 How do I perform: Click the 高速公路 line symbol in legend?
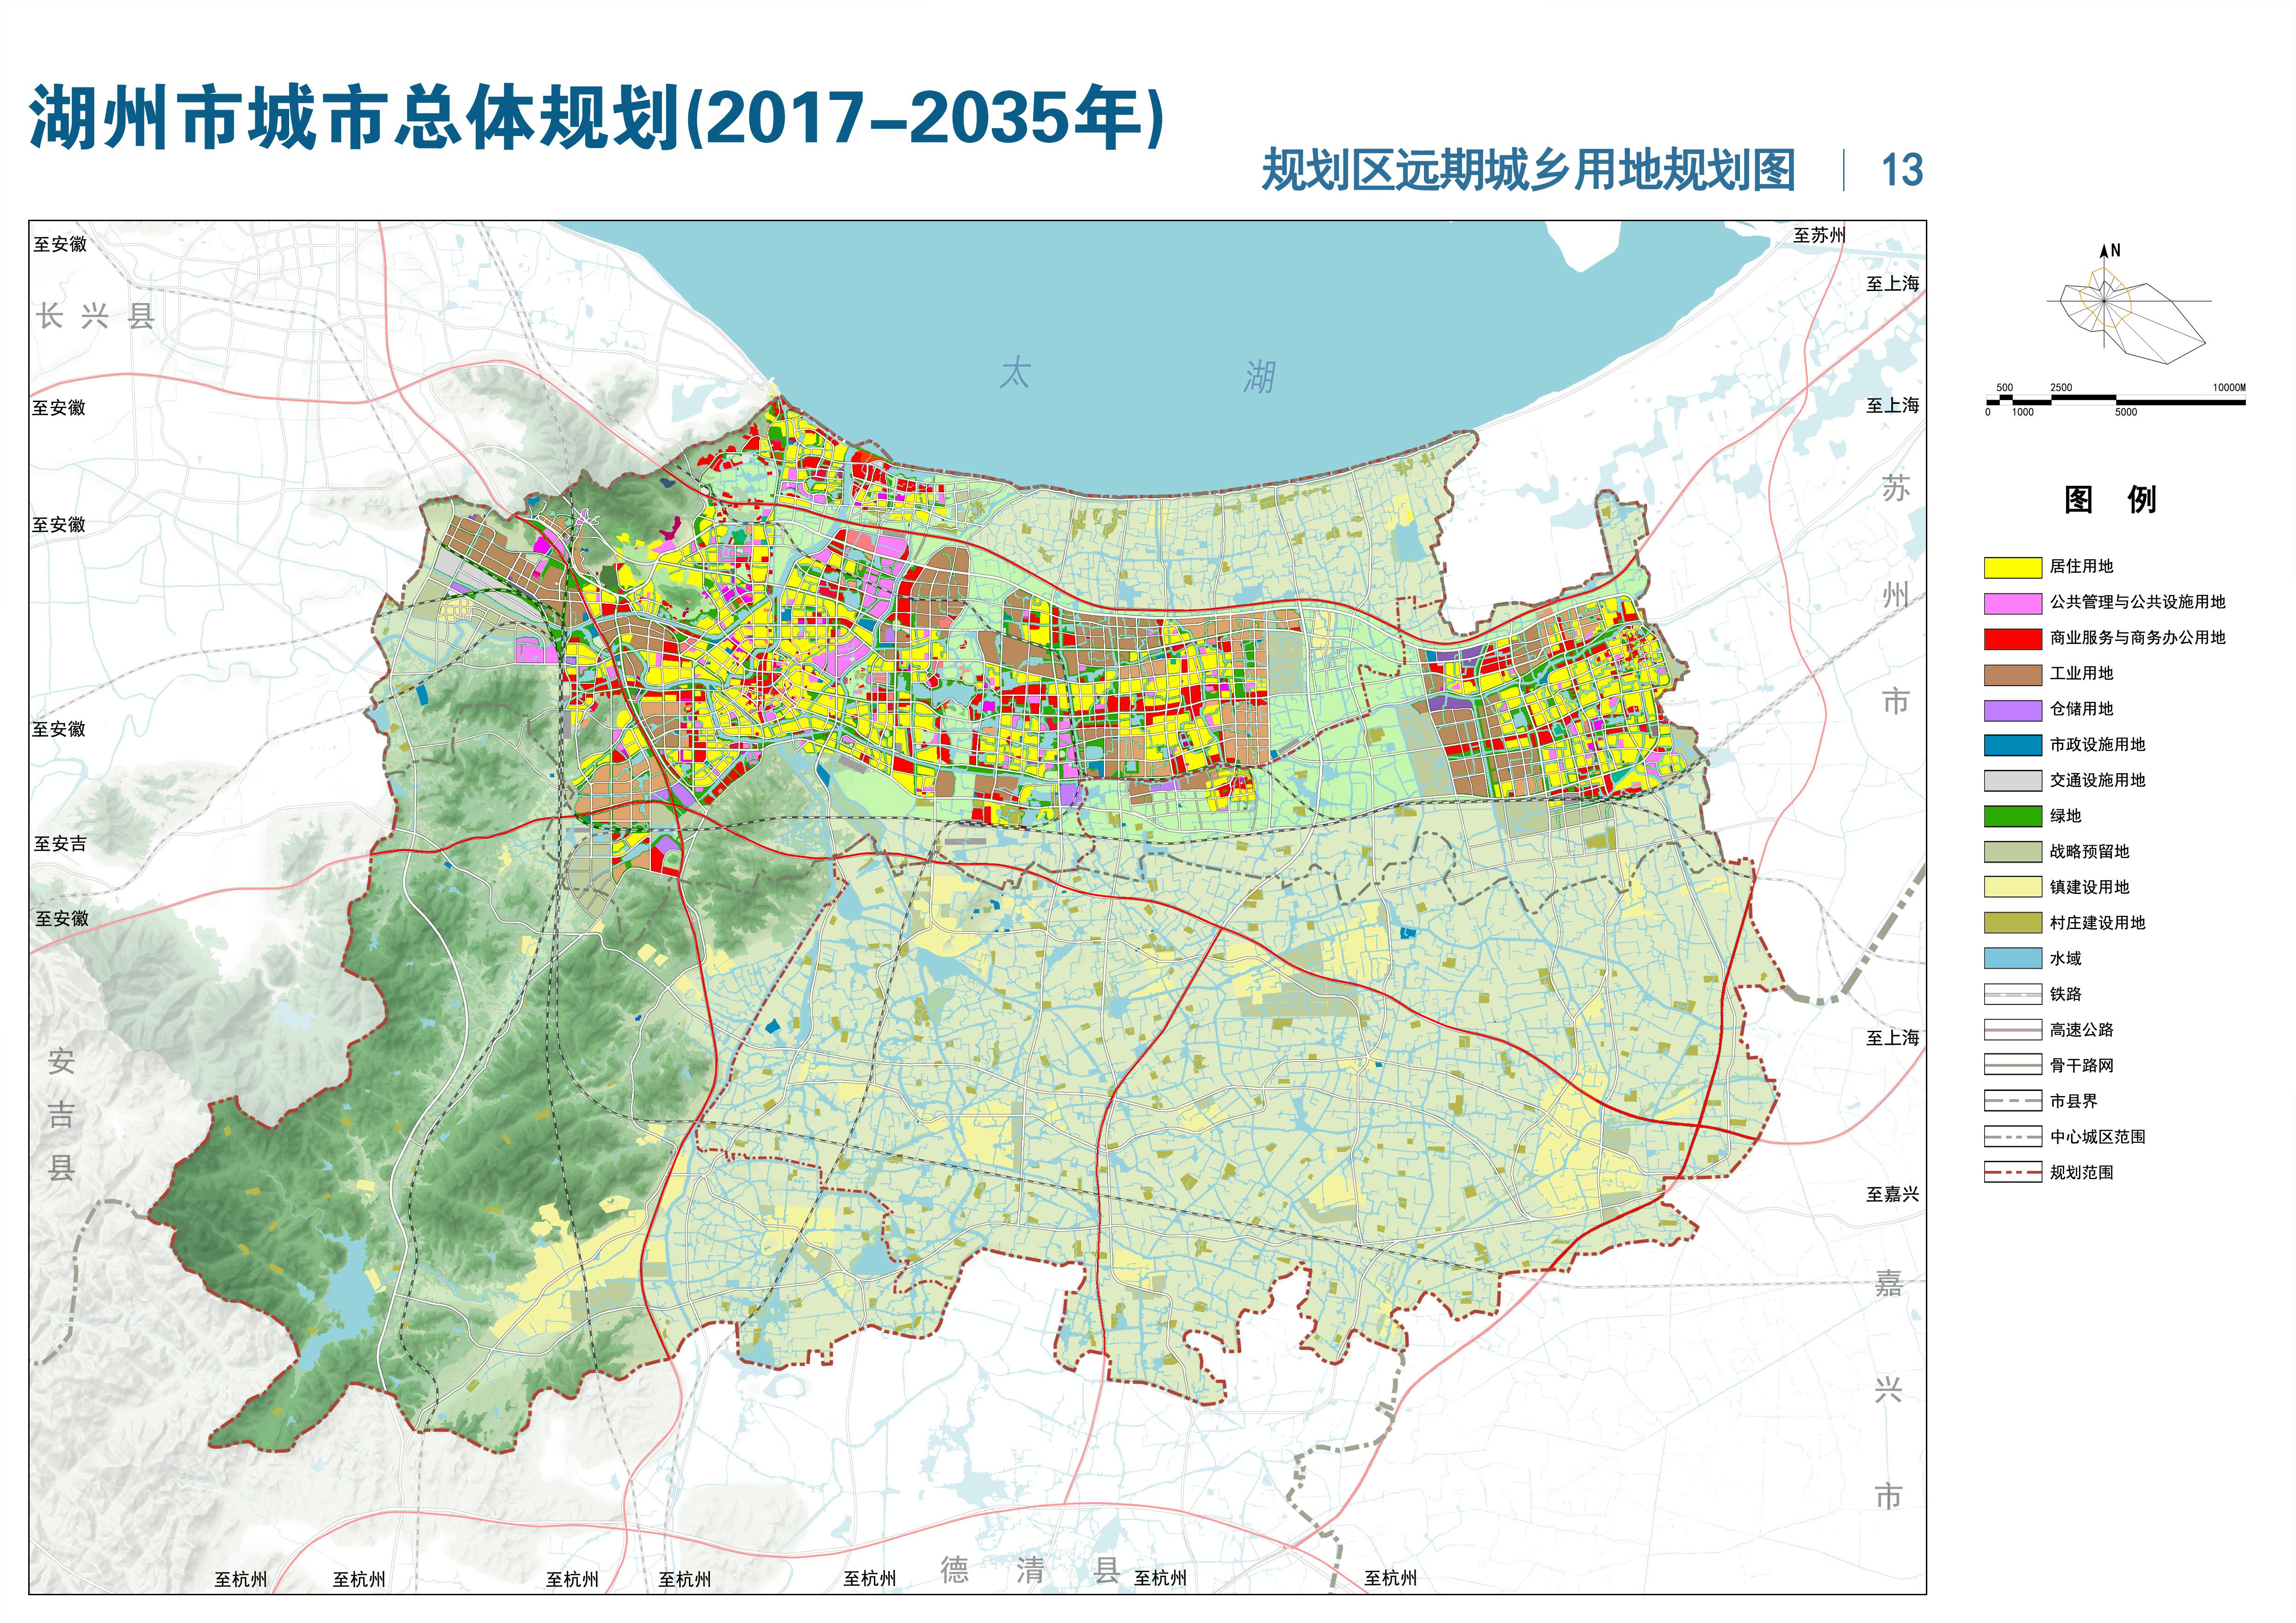pyautogui.click(x=2012, y=1030)
